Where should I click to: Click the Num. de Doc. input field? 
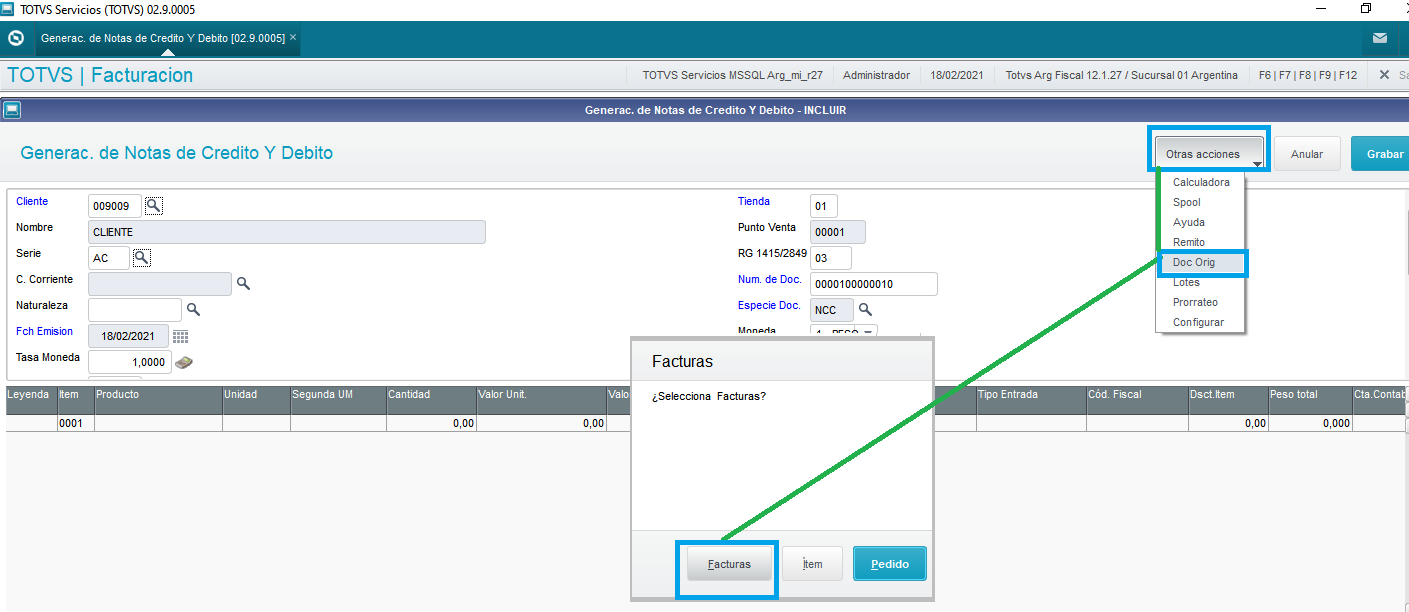pos(874,284)
